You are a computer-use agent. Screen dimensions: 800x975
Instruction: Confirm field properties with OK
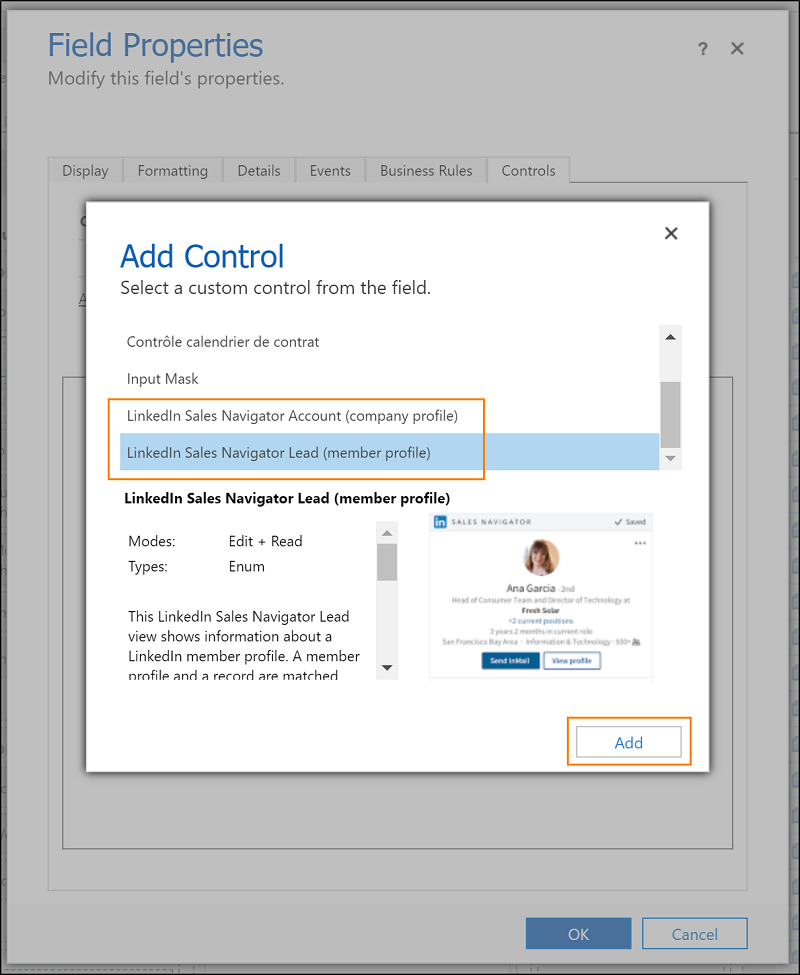(x=578, y=933)
